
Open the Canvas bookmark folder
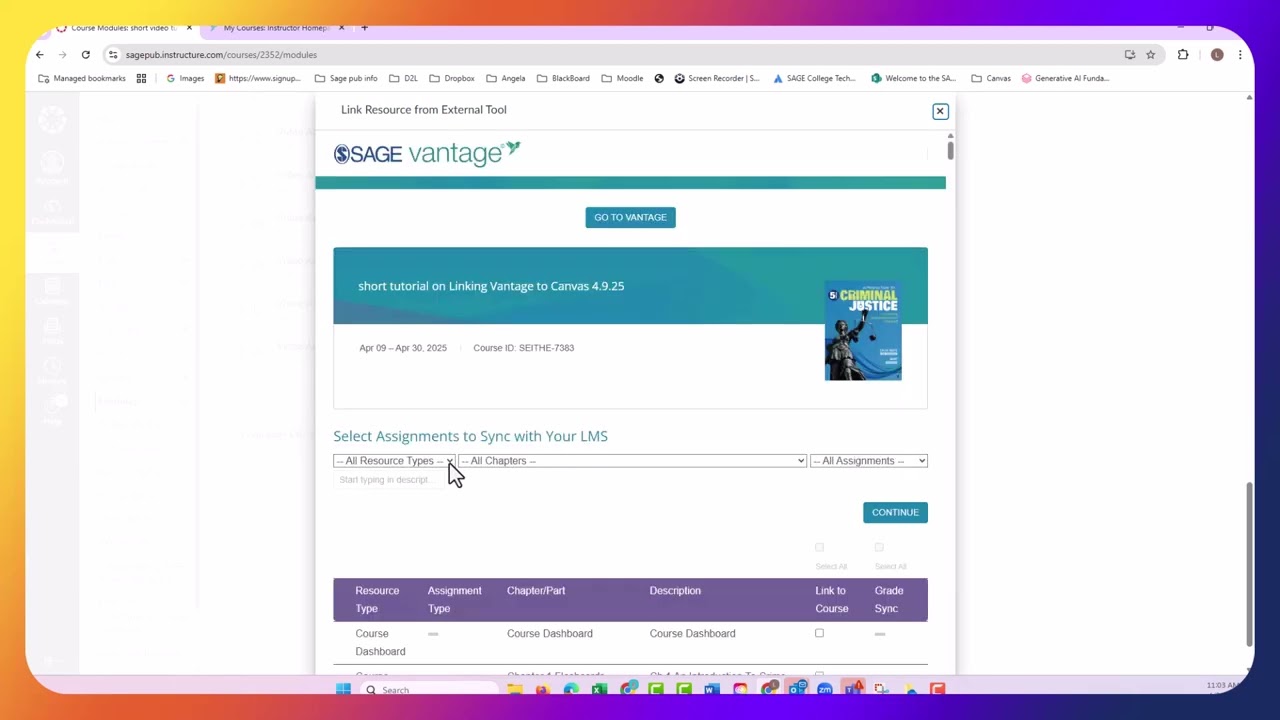click(990, 78)
